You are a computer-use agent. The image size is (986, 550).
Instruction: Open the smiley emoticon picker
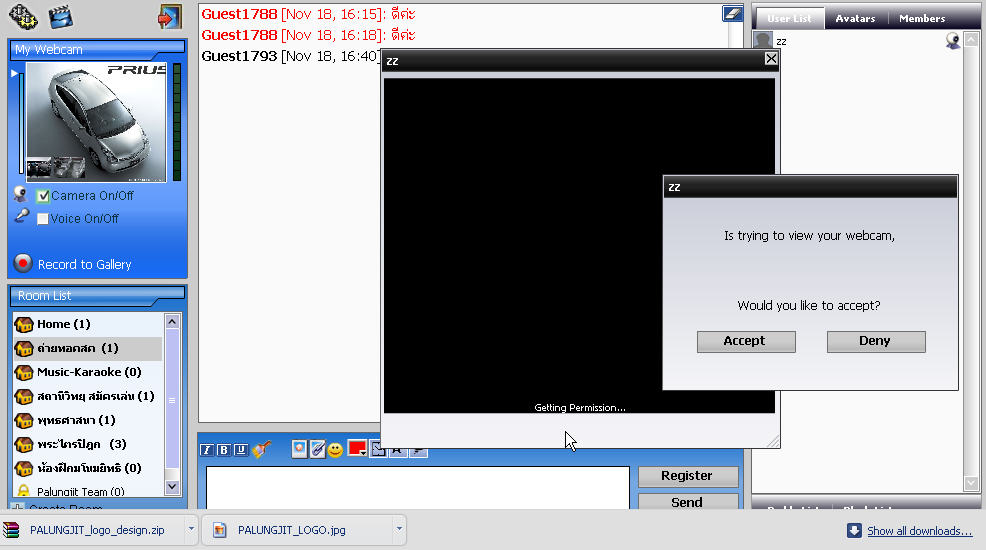pos(335,450)
